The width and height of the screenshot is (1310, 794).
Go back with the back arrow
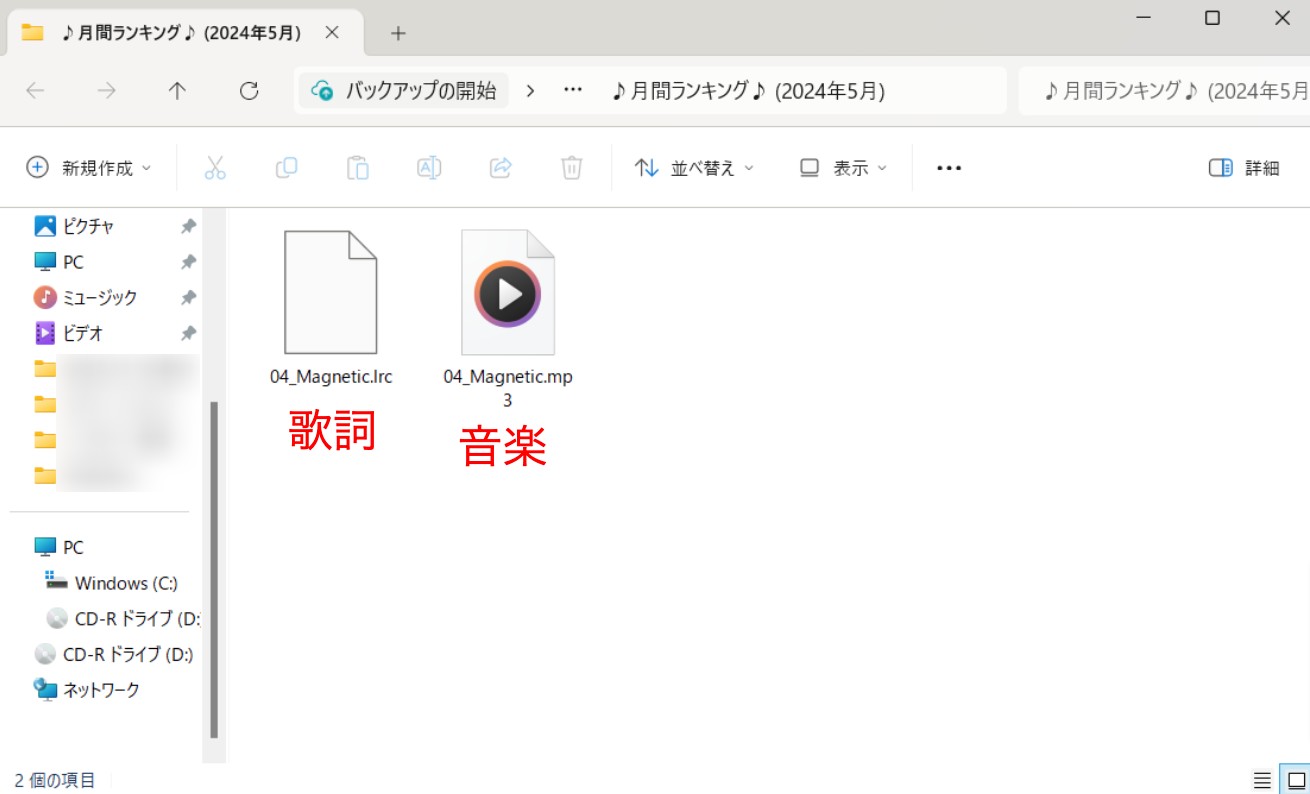pos(35,91)
